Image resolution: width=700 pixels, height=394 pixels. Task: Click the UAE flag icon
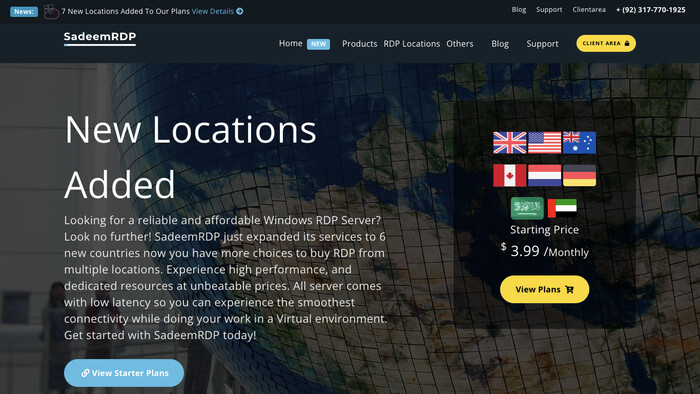[x=562, y=208]
